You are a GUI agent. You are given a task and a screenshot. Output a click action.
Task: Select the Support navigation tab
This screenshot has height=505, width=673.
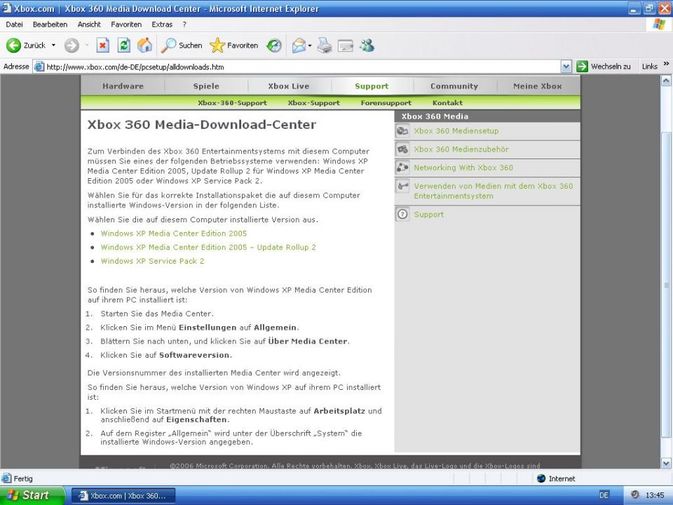tap(372, 86)
